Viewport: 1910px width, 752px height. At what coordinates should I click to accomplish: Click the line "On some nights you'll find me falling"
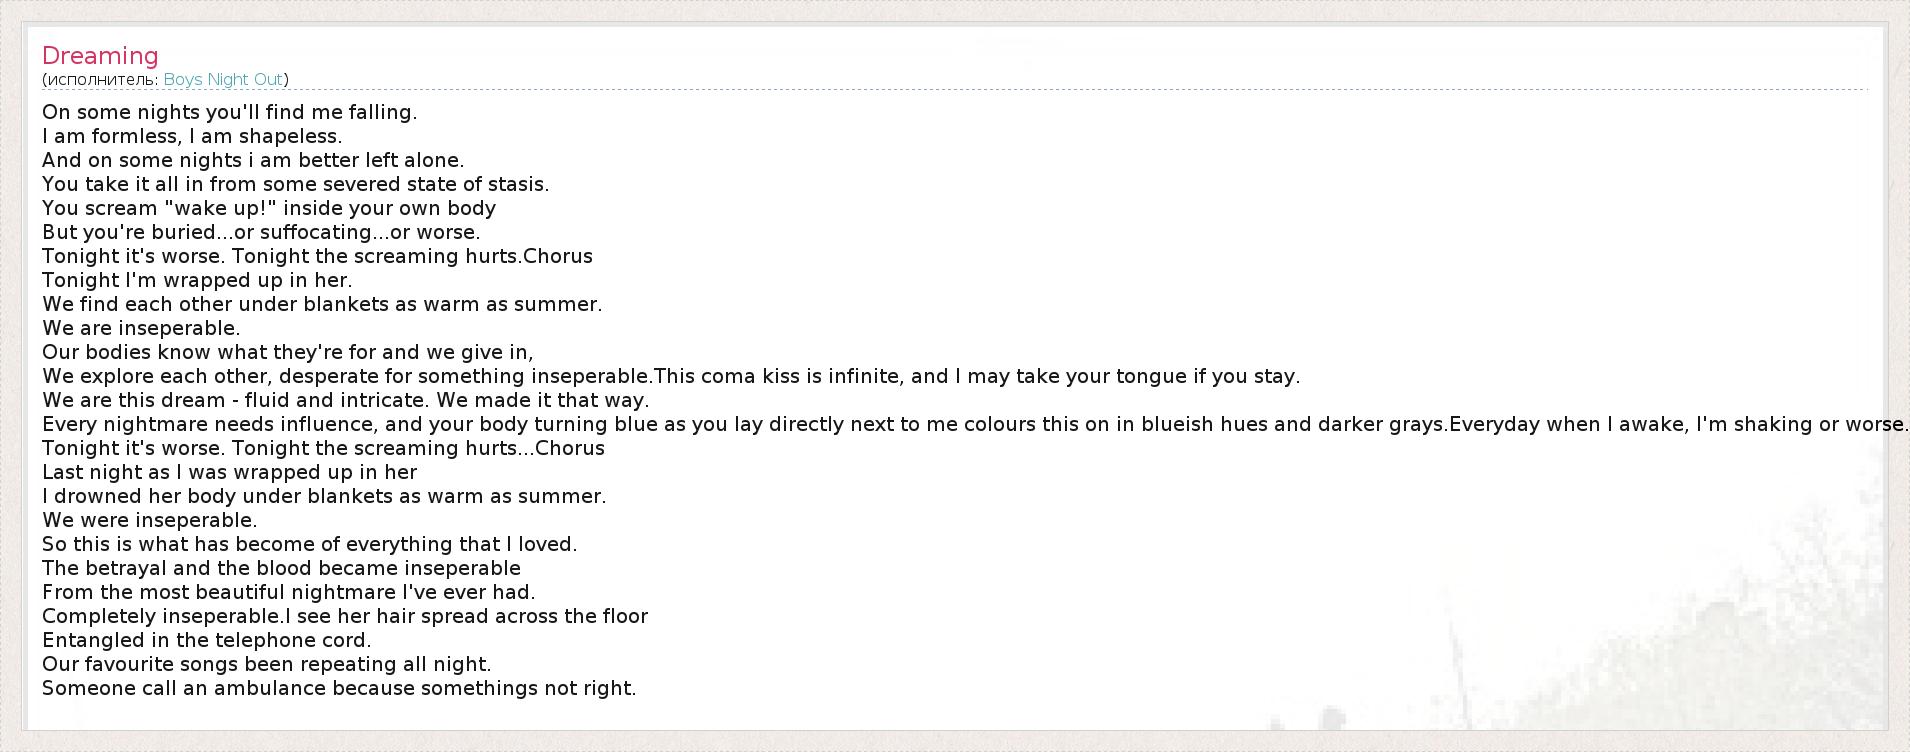(229, 112)
